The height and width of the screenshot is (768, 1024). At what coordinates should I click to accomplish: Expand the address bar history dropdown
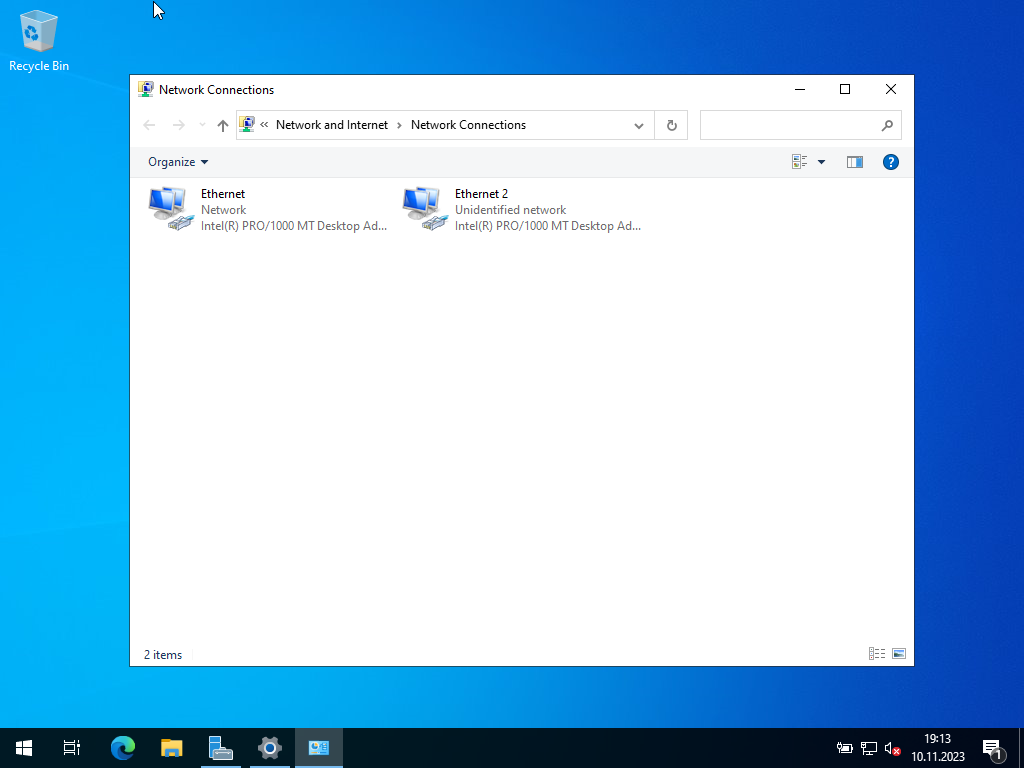coord(639,125)
